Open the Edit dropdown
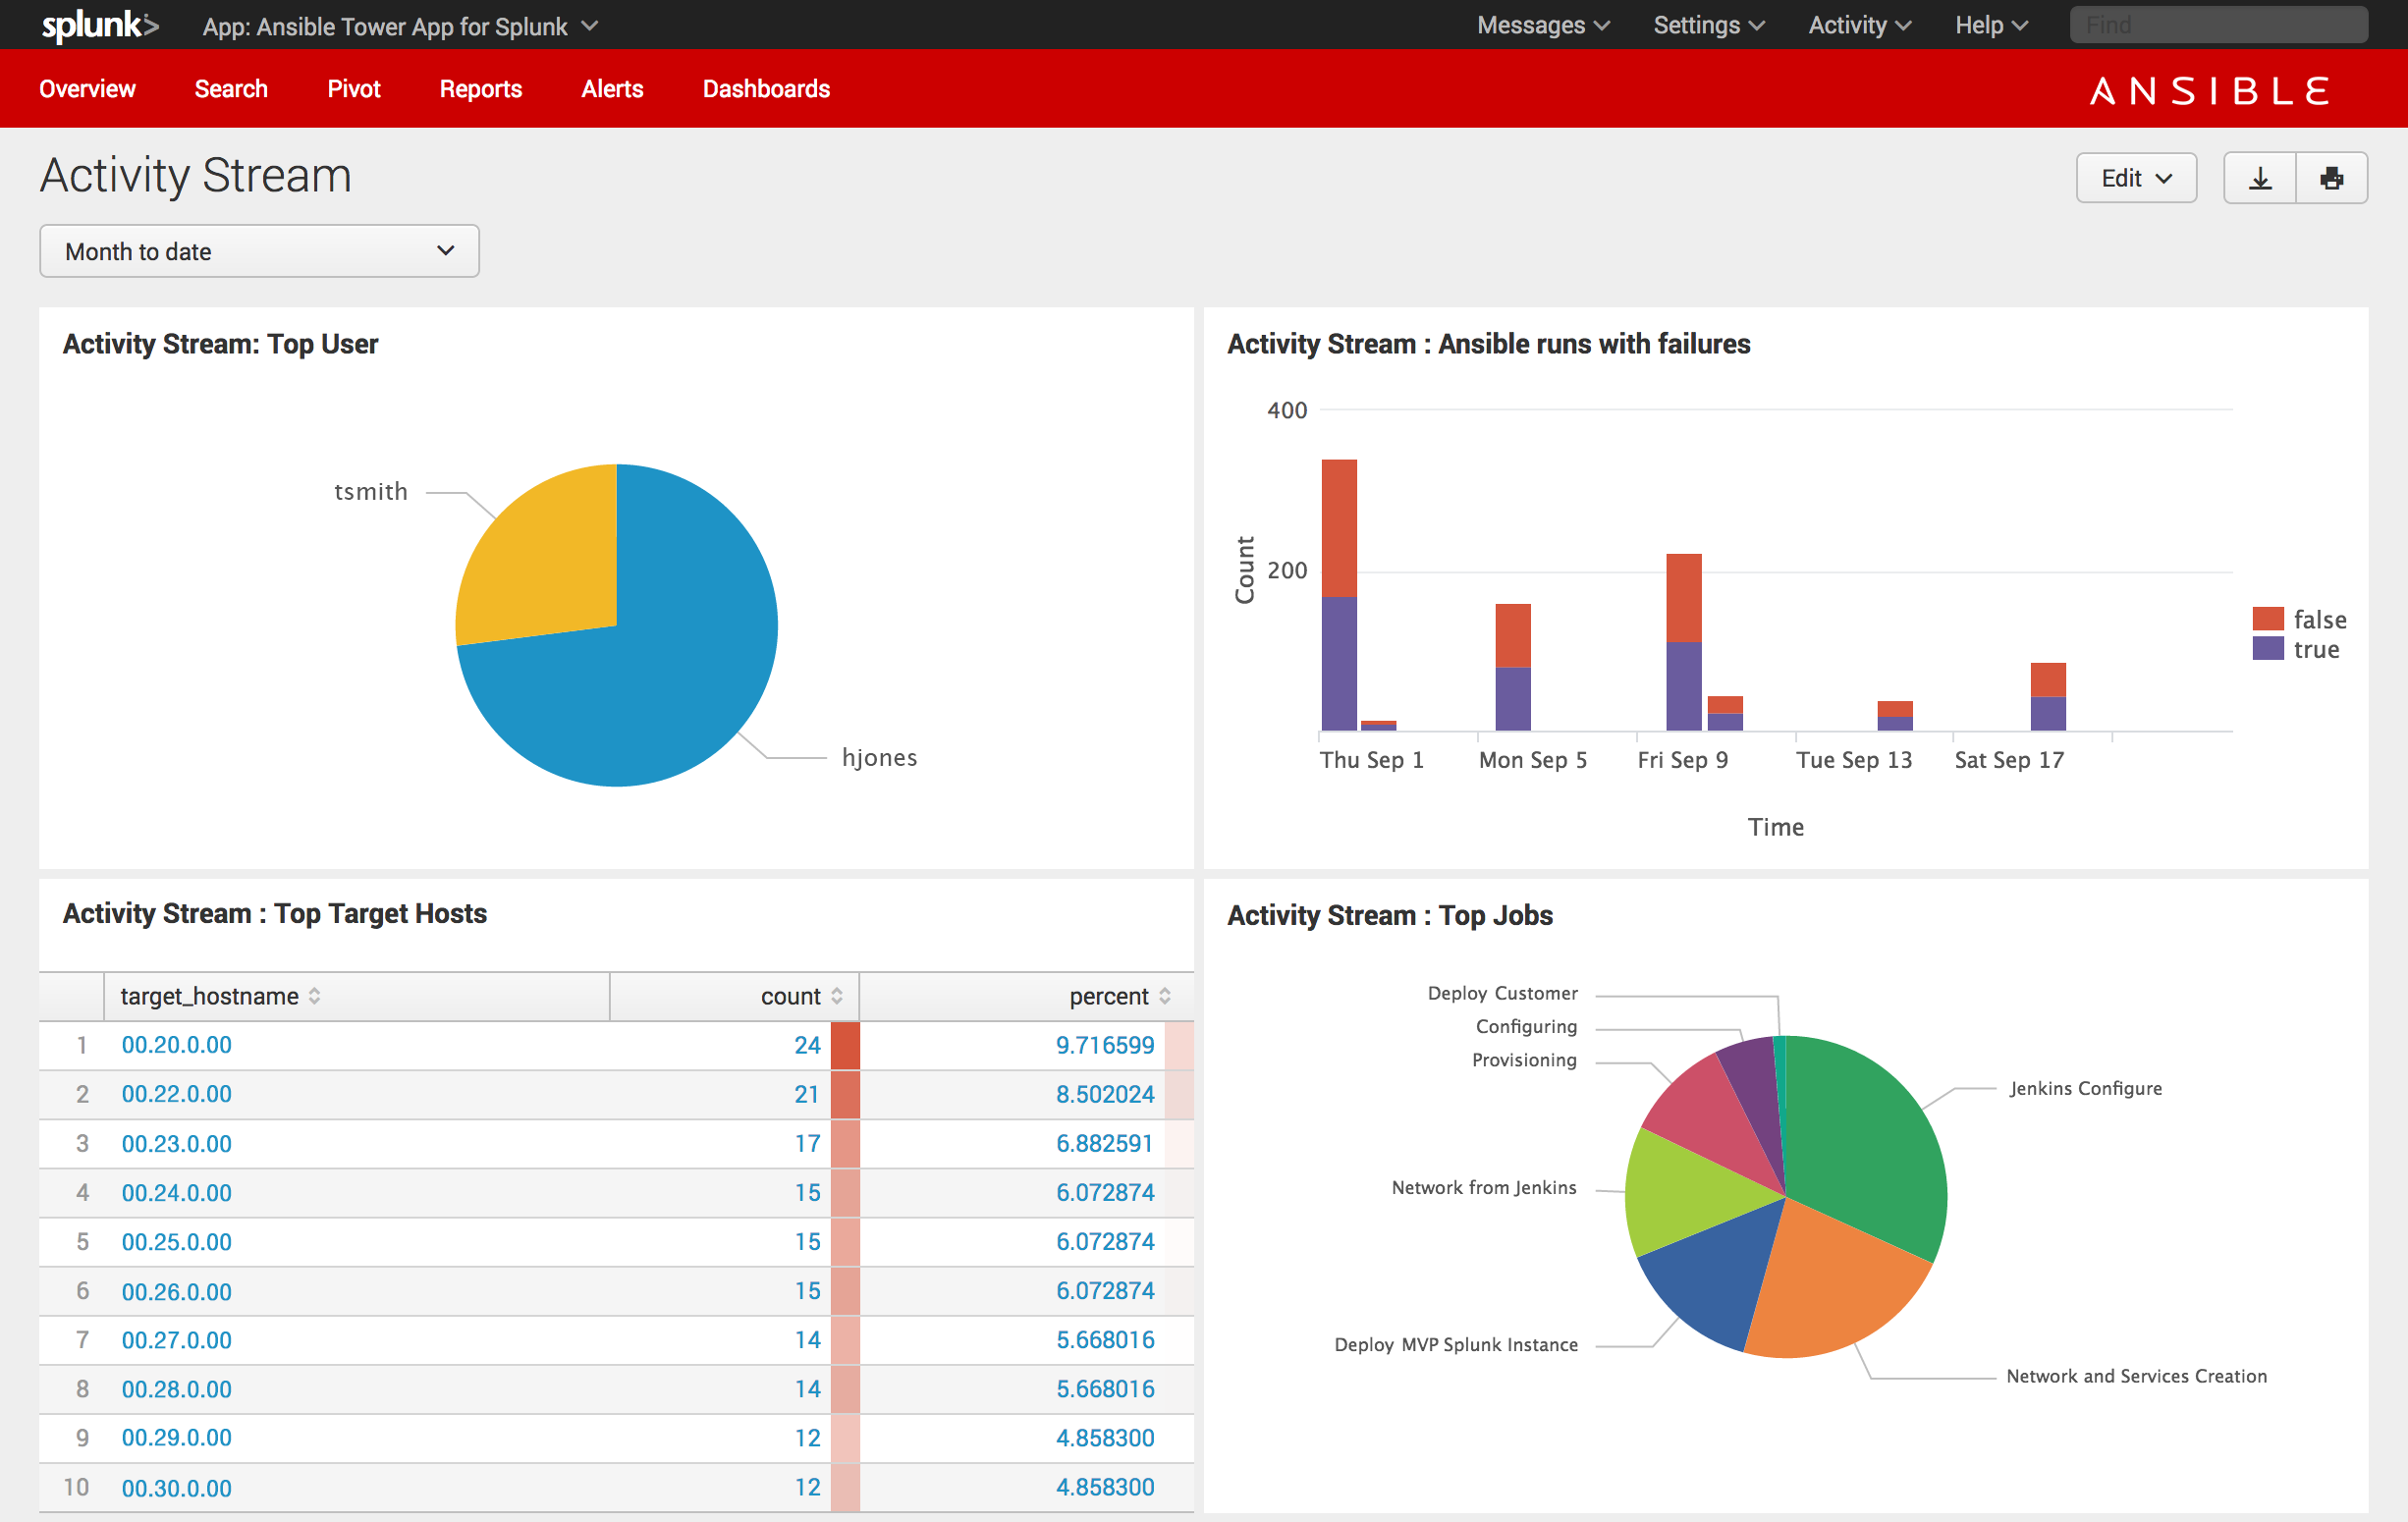Image resolution: width=2408 pixels, height=1522 pixels. coord(2136,178)
